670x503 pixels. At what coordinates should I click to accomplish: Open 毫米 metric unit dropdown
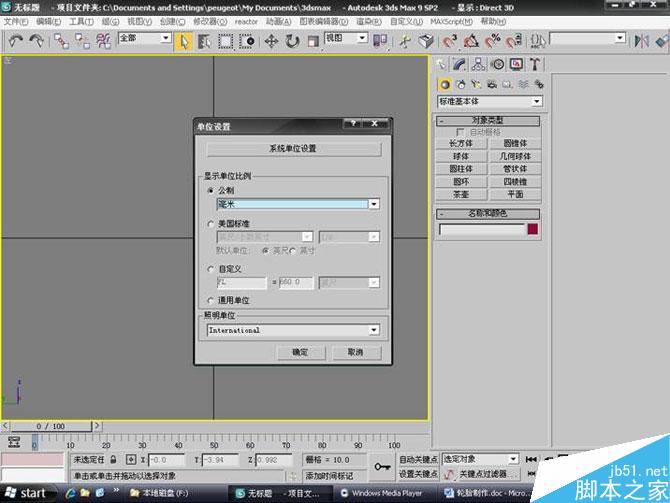tap(374, 204)
